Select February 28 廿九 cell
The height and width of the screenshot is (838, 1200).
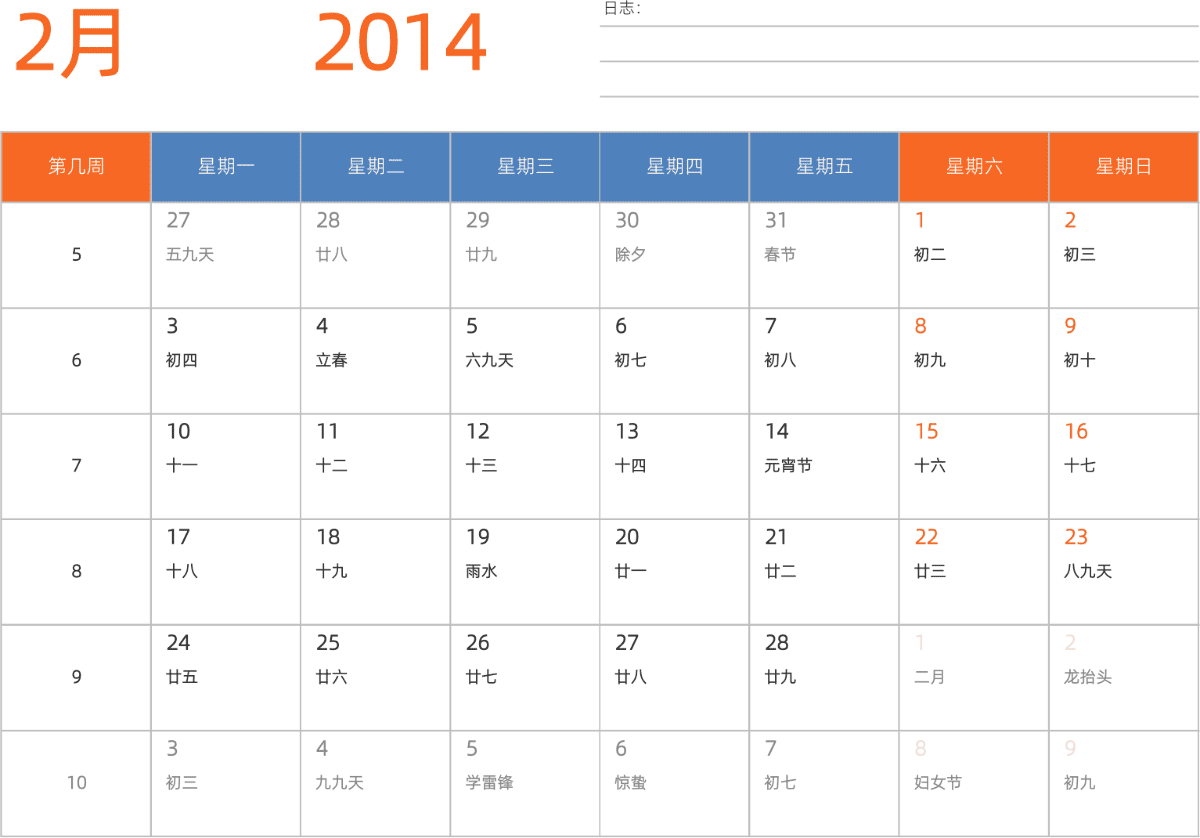[824, 678]
